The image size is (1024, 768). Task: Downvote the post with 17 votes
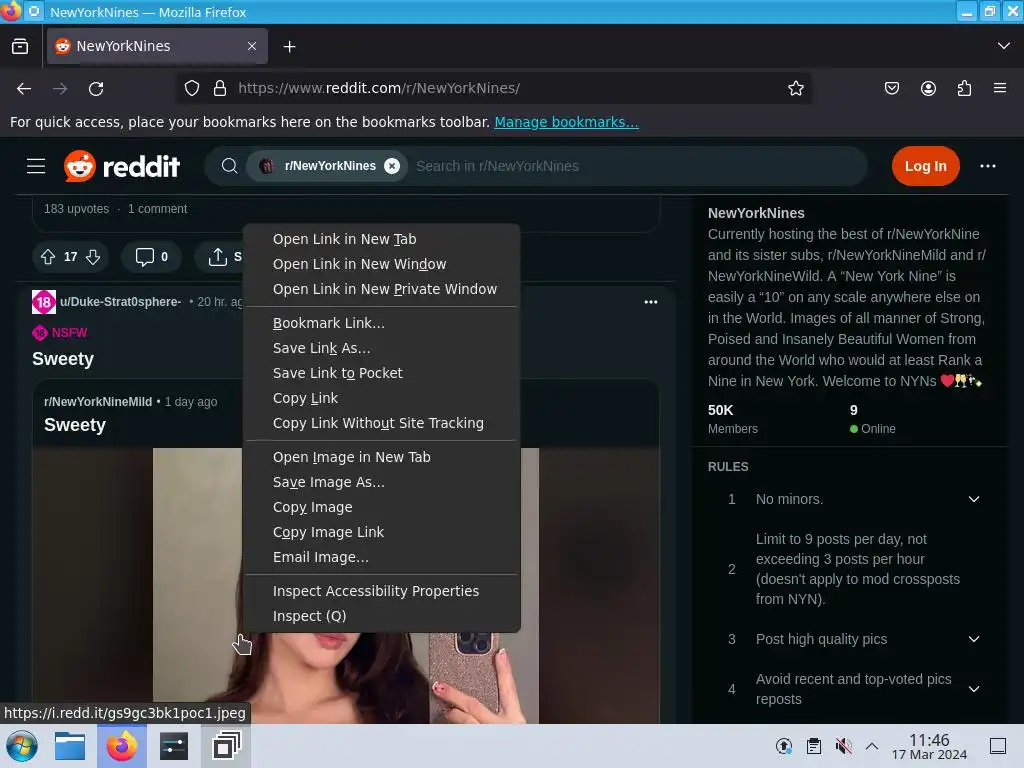coord(93,257)
